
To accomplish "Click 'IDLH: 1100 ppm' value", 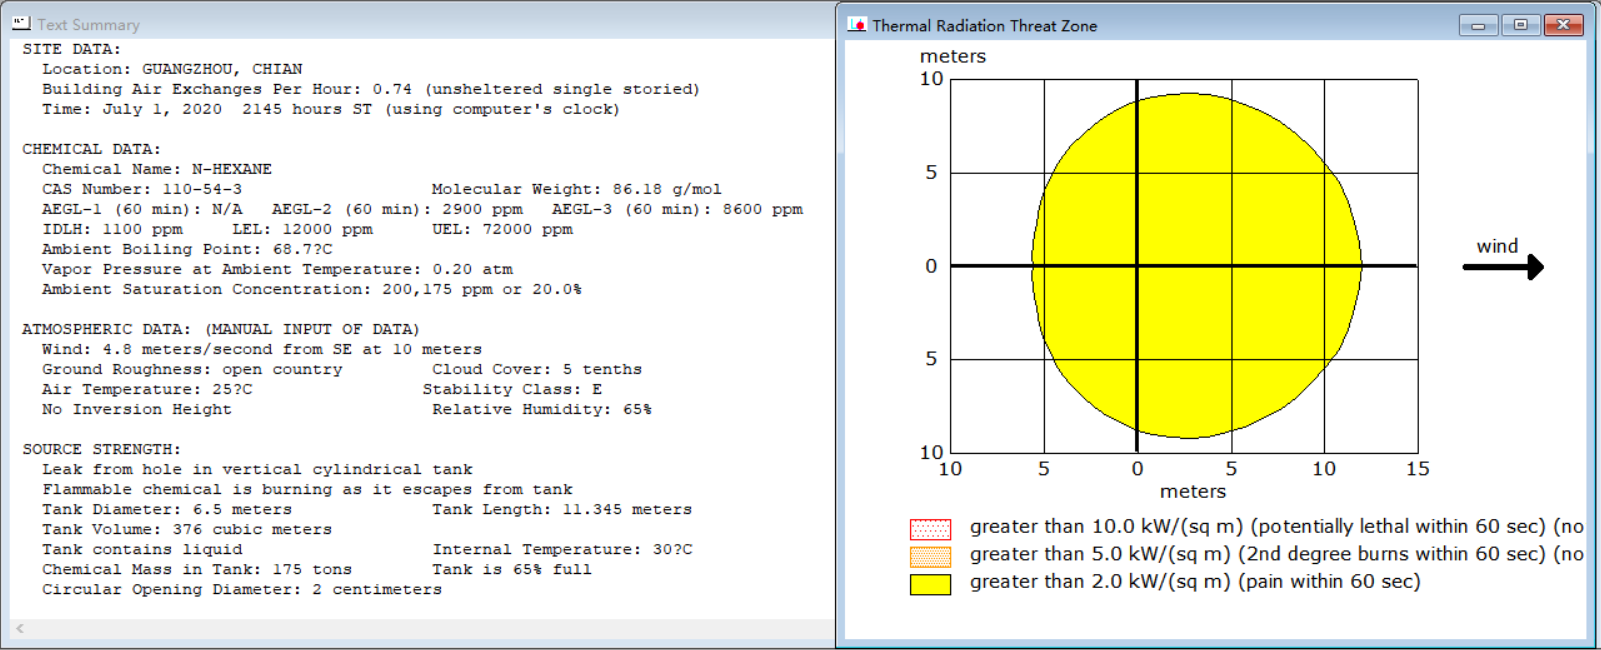I will 112,229.
